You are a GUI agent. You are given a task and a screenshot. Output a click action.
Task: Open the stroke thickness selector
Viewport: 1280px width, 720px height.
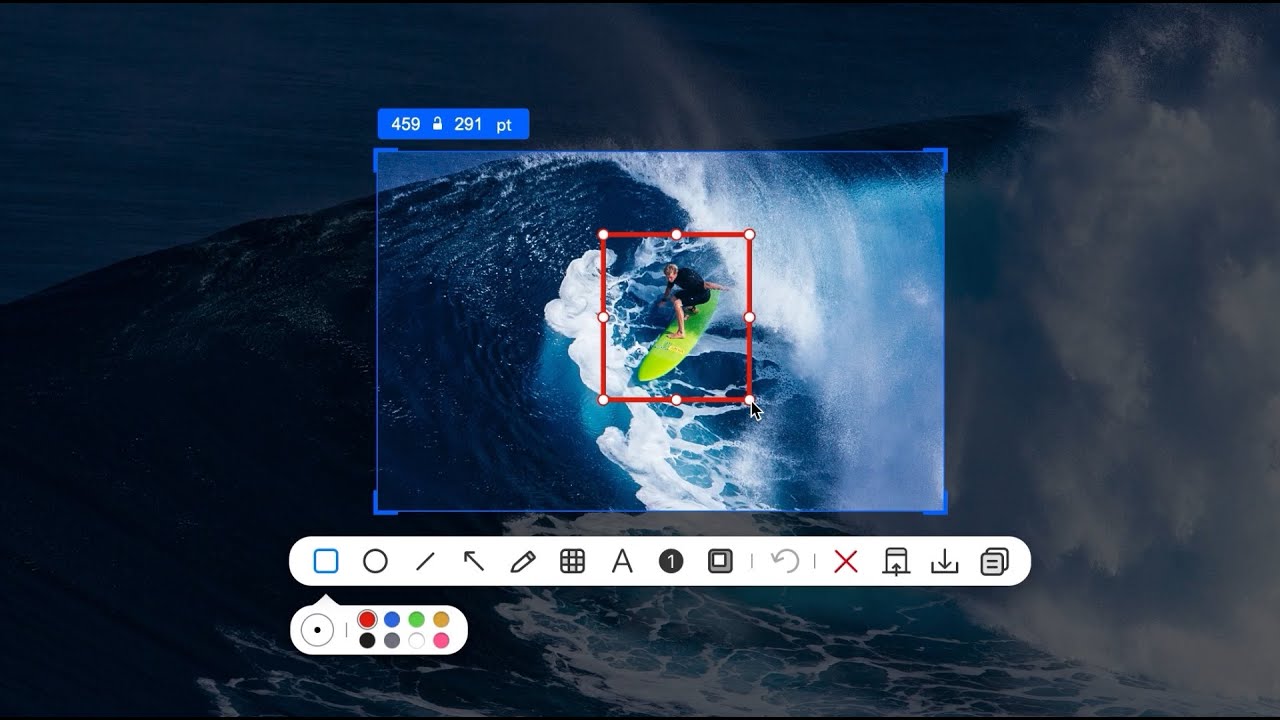click(317, 631)
